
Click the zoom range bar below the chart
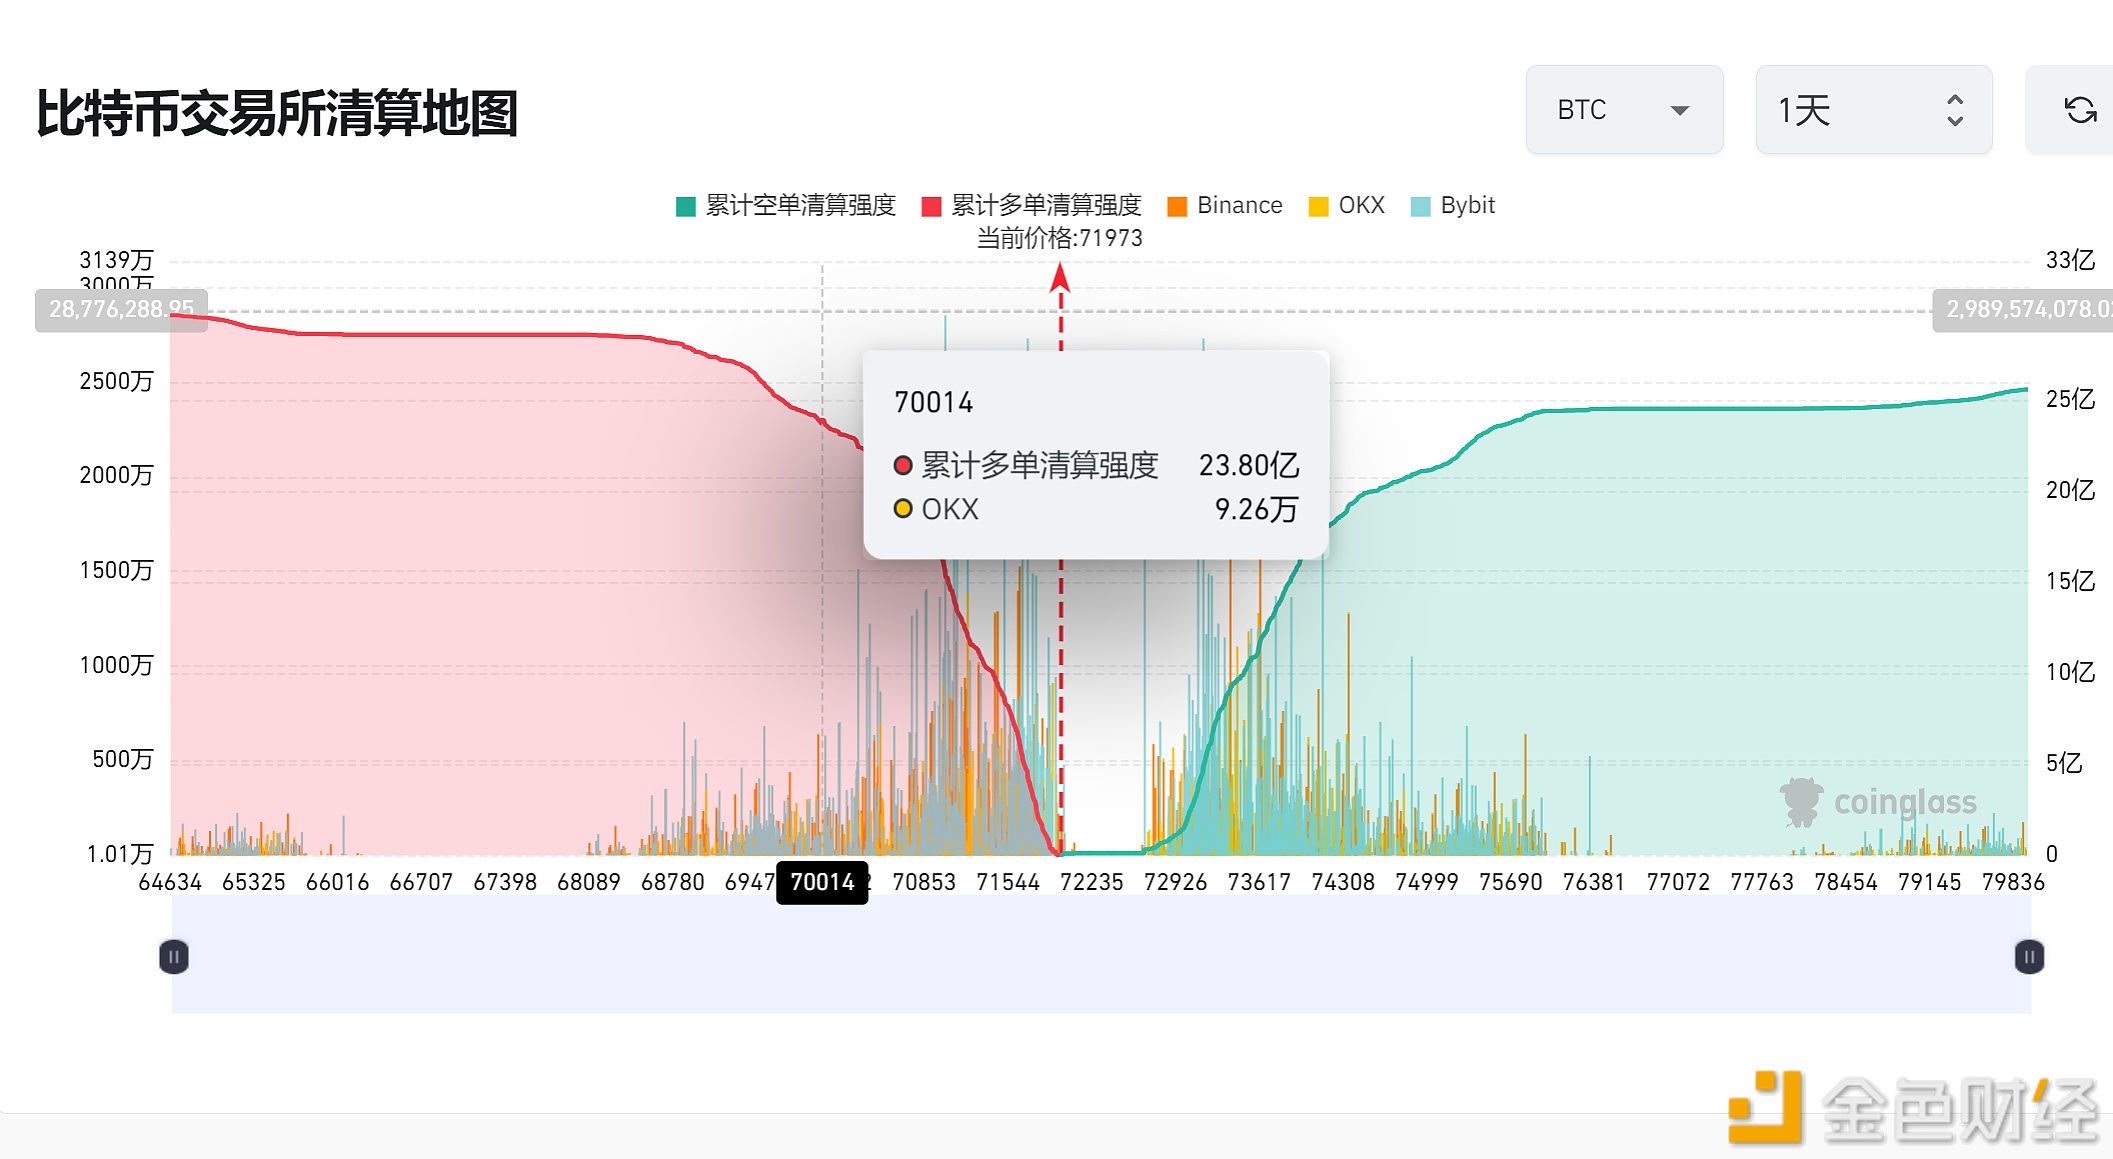[1101, 955]
